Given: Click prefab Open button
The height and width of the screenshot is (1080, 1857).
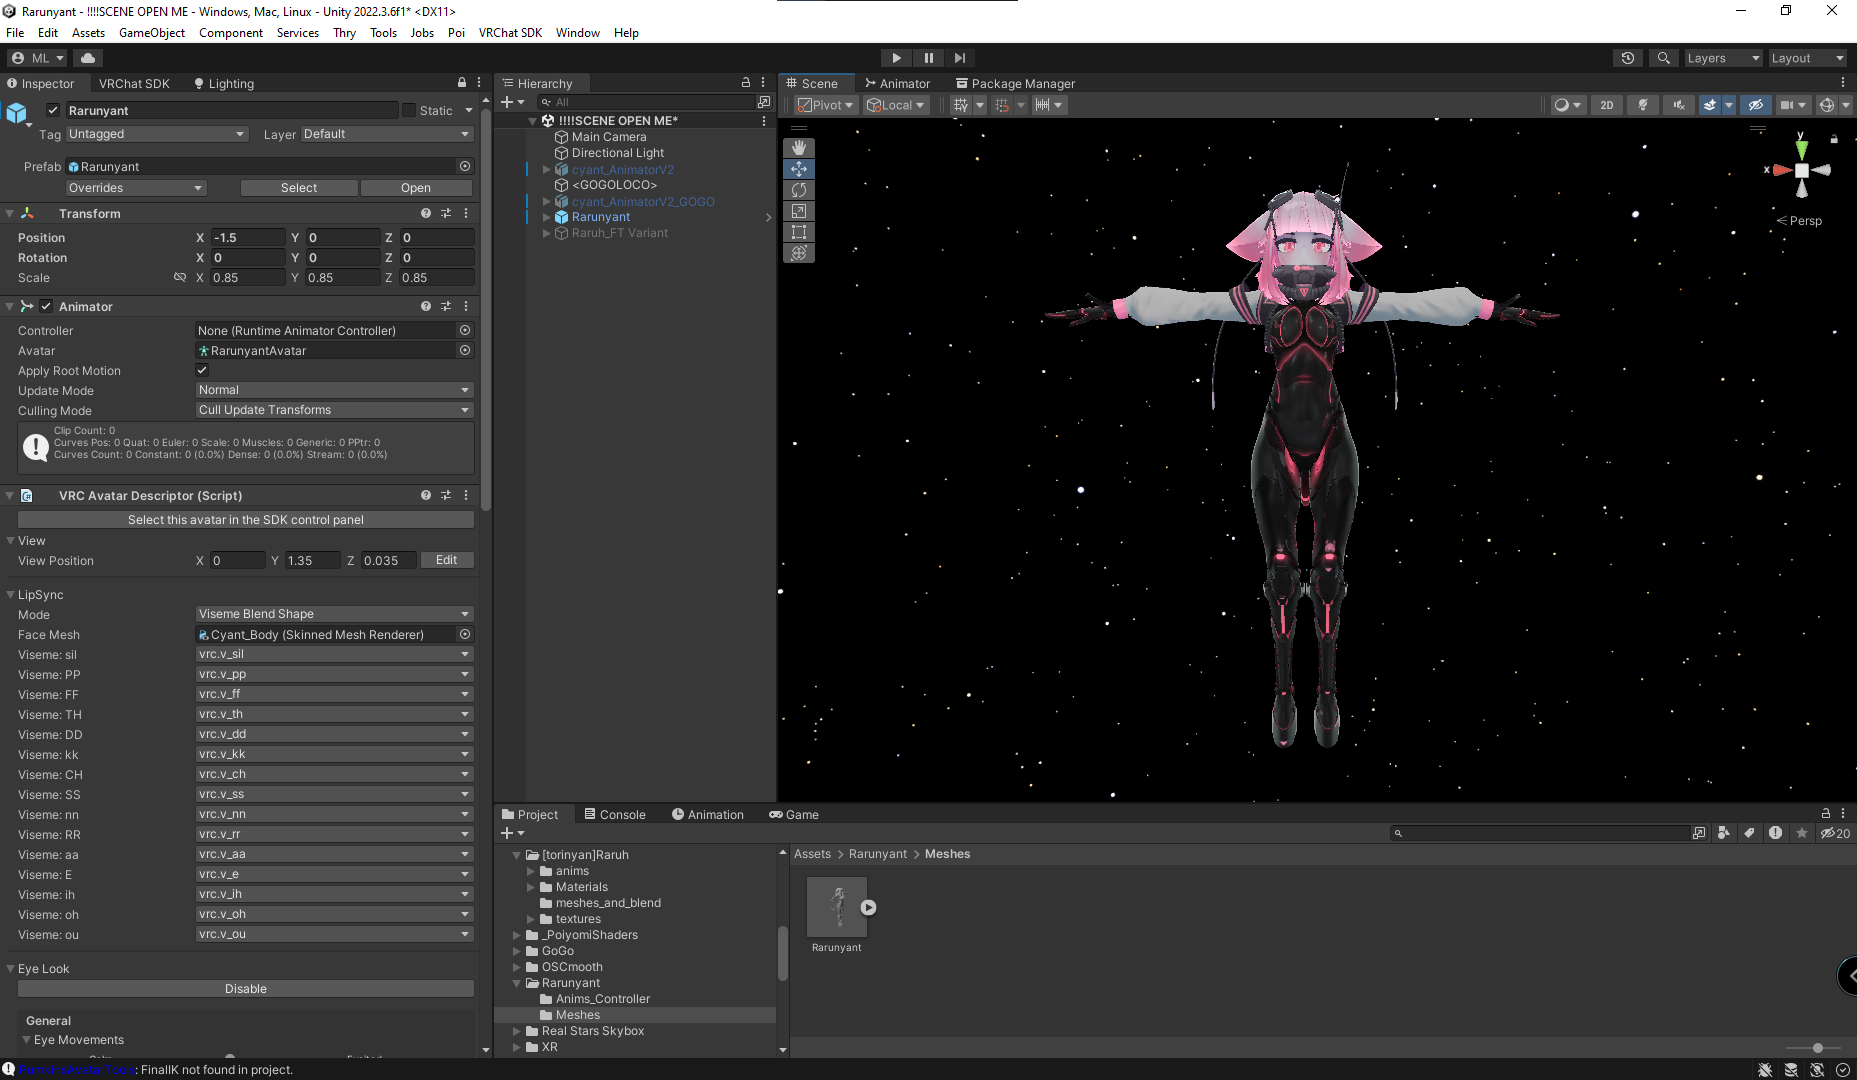Looking at the screenshot, I should (x=416, y=188).
